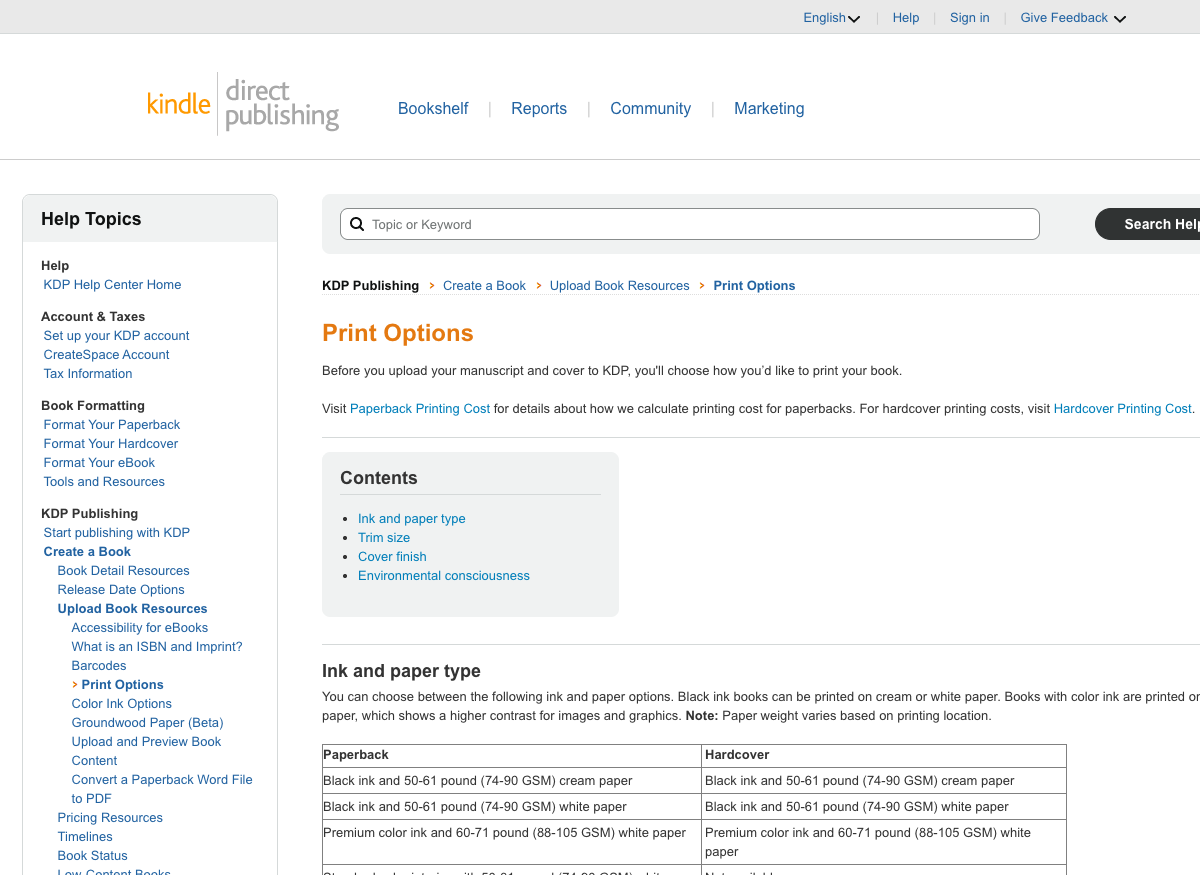
Task: Open Tools and Resources topic
Action: [x=104, y=481]
